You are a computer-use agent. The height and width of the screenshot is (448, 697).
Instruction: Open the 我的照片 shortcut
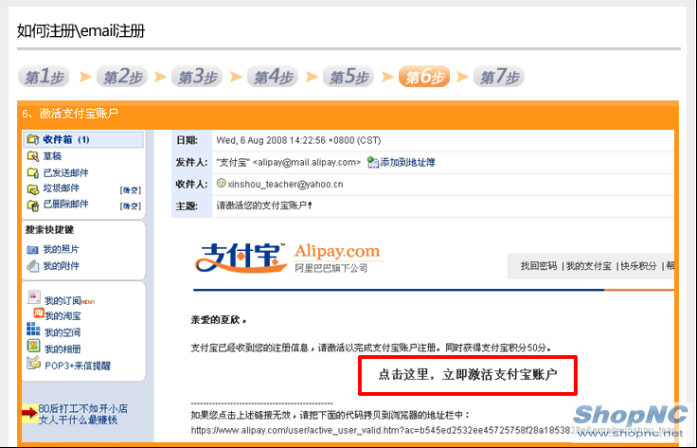click(61, 249)
